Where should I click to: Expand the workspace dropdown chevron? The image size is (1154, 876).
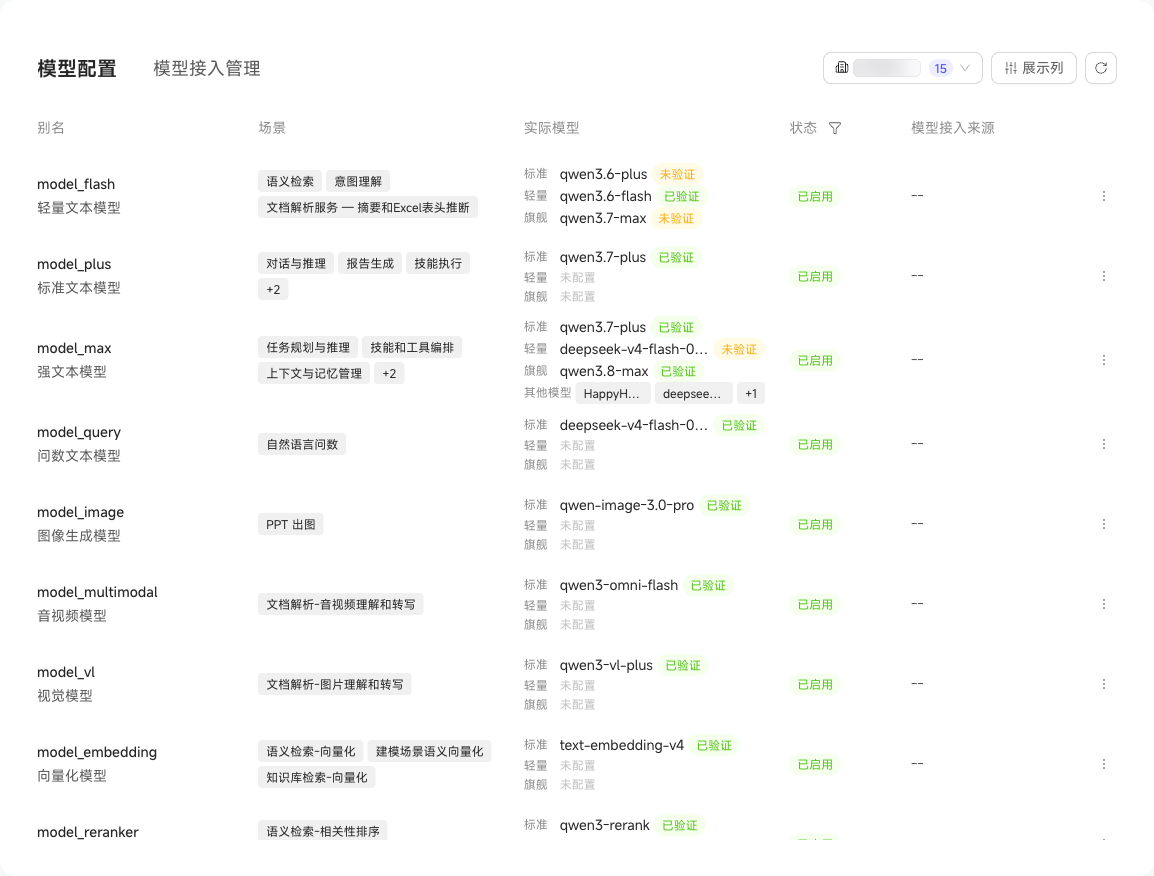click(965, 68)
